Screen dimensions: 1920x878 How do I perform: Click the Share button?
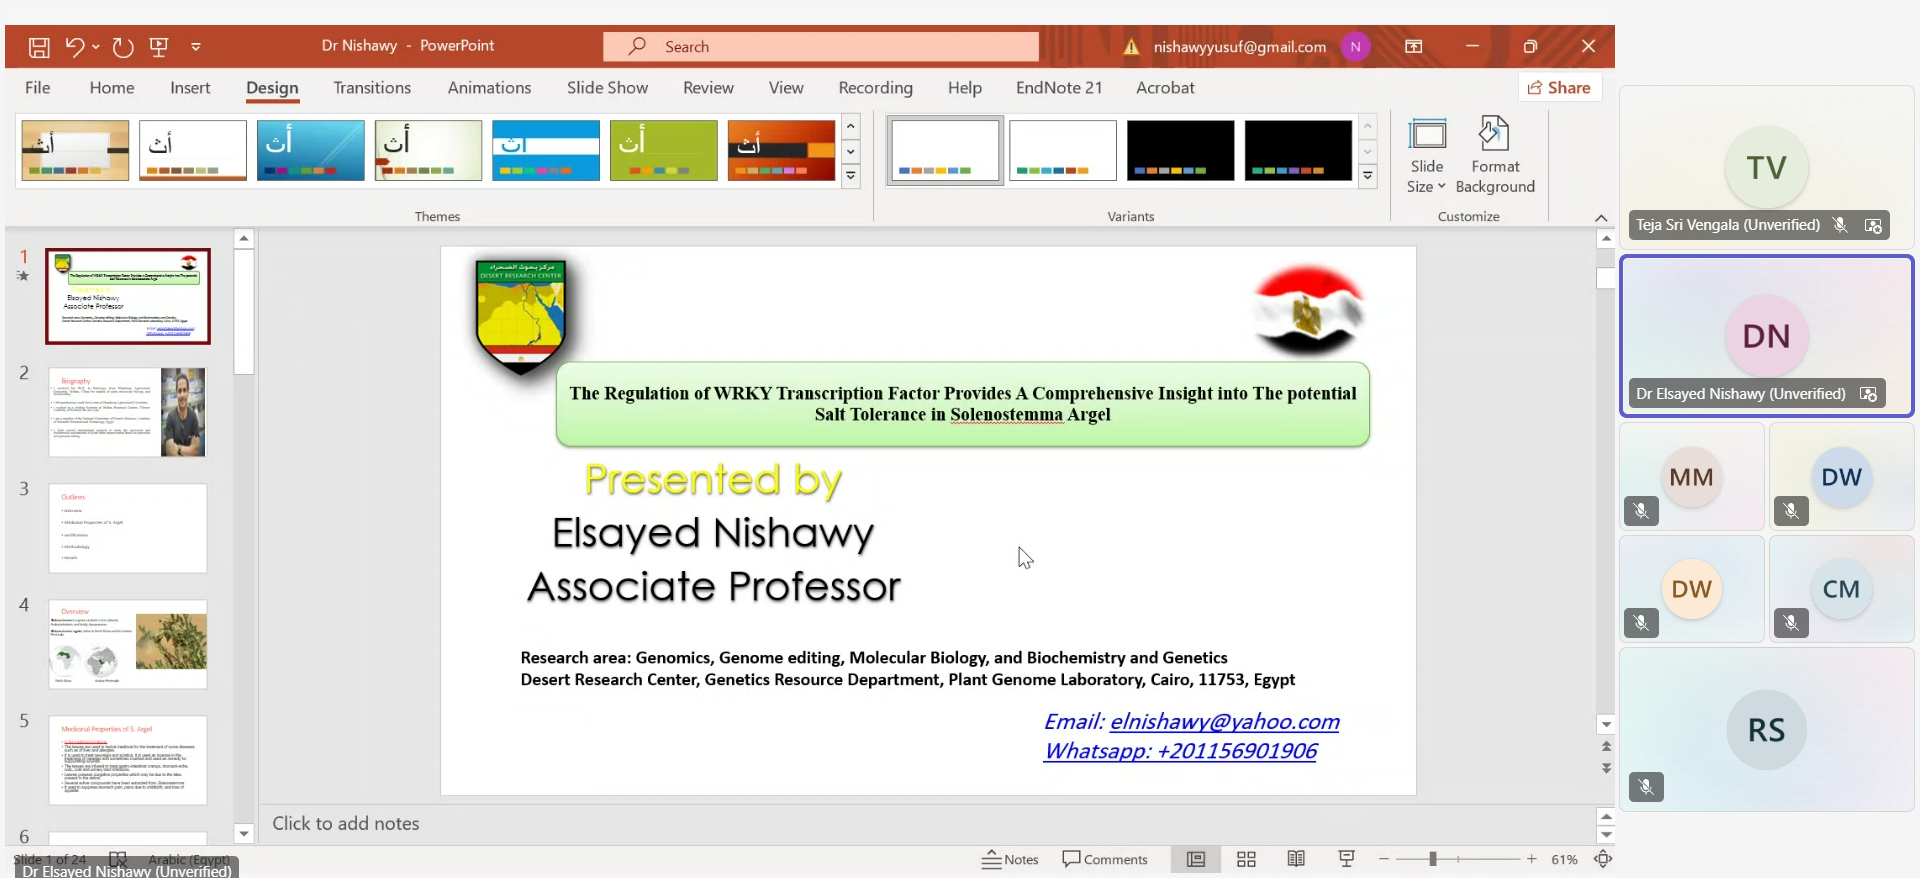point(1560,88)
